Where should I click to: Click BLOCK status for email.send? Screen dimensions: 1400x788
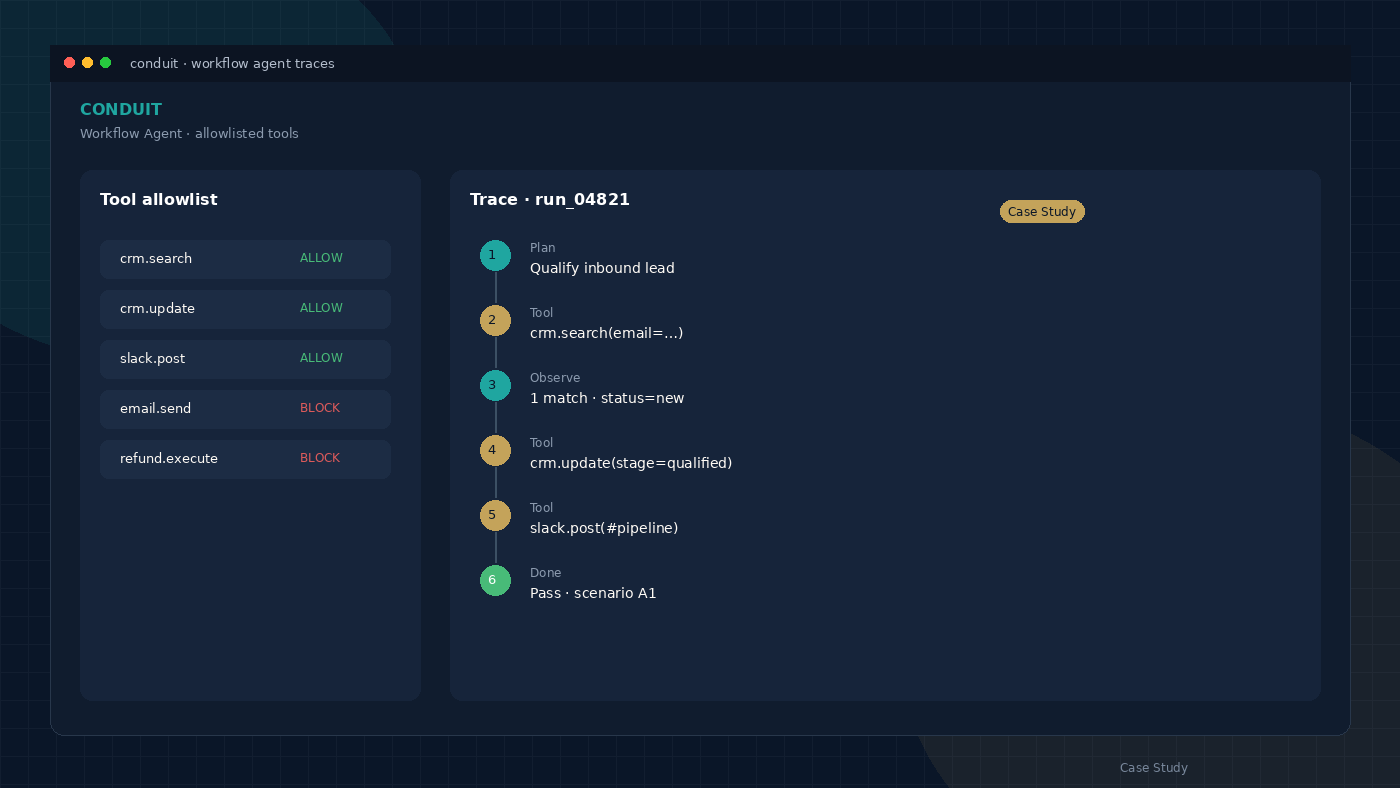320,408
